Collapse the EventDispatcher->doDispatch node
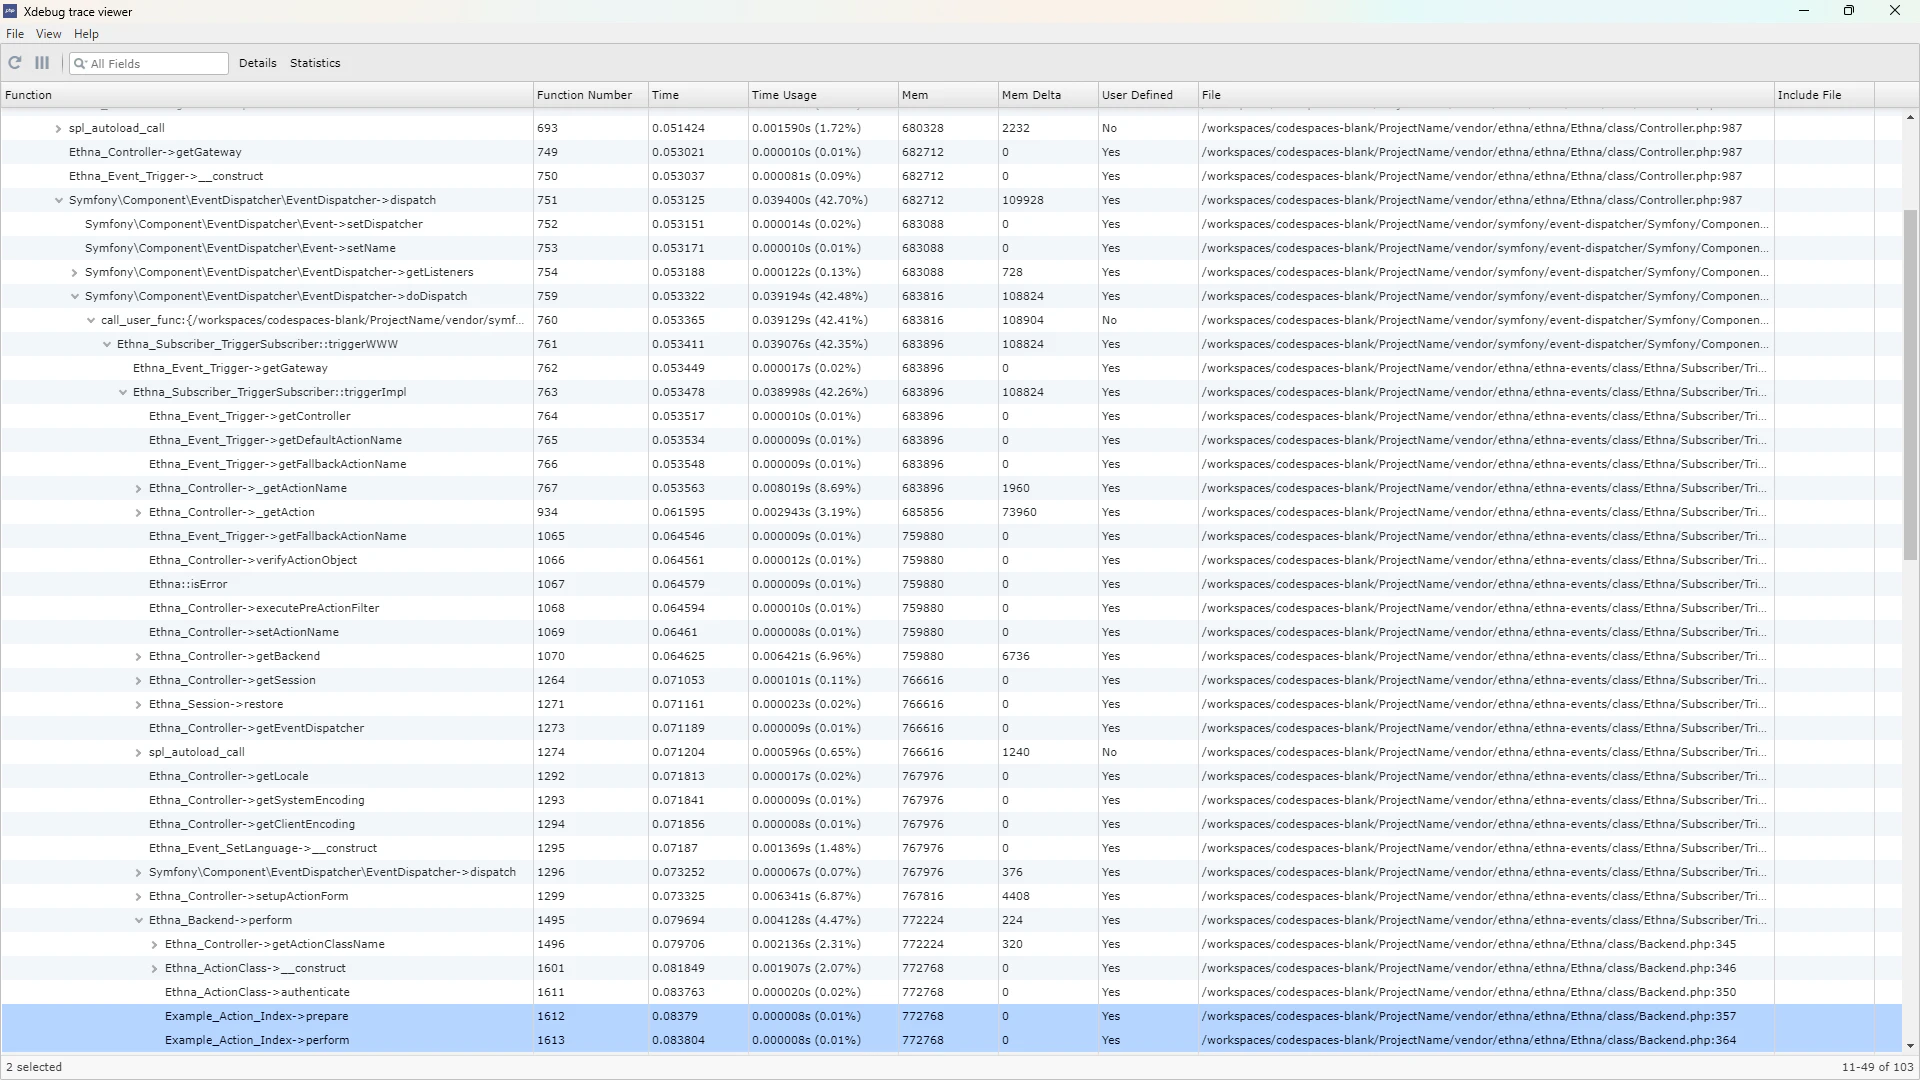The image size is (1920, 1080). tap(74, 296)
